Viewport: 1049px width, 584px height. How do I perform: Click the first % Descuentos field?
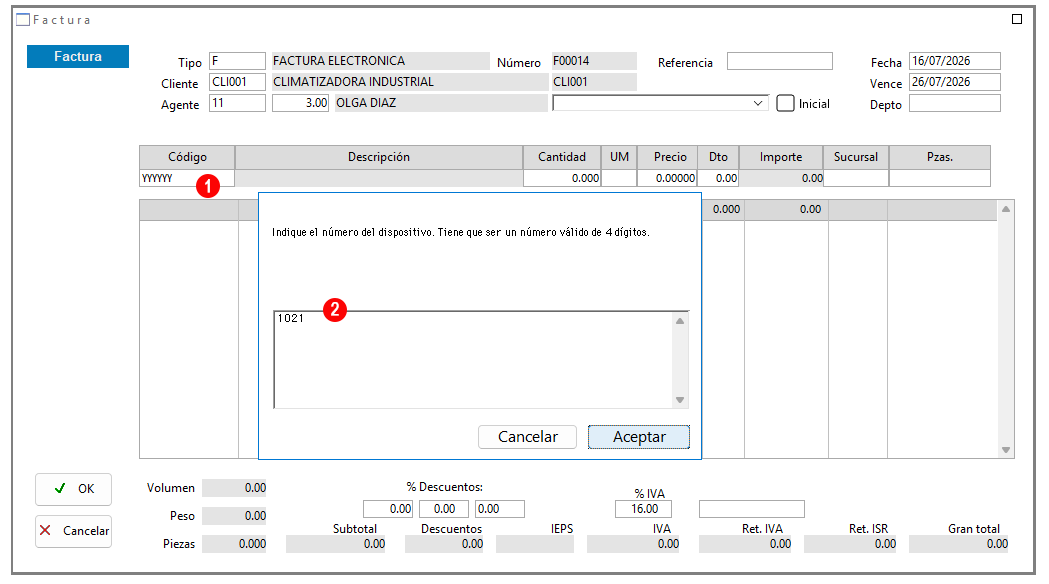[388, 509]
